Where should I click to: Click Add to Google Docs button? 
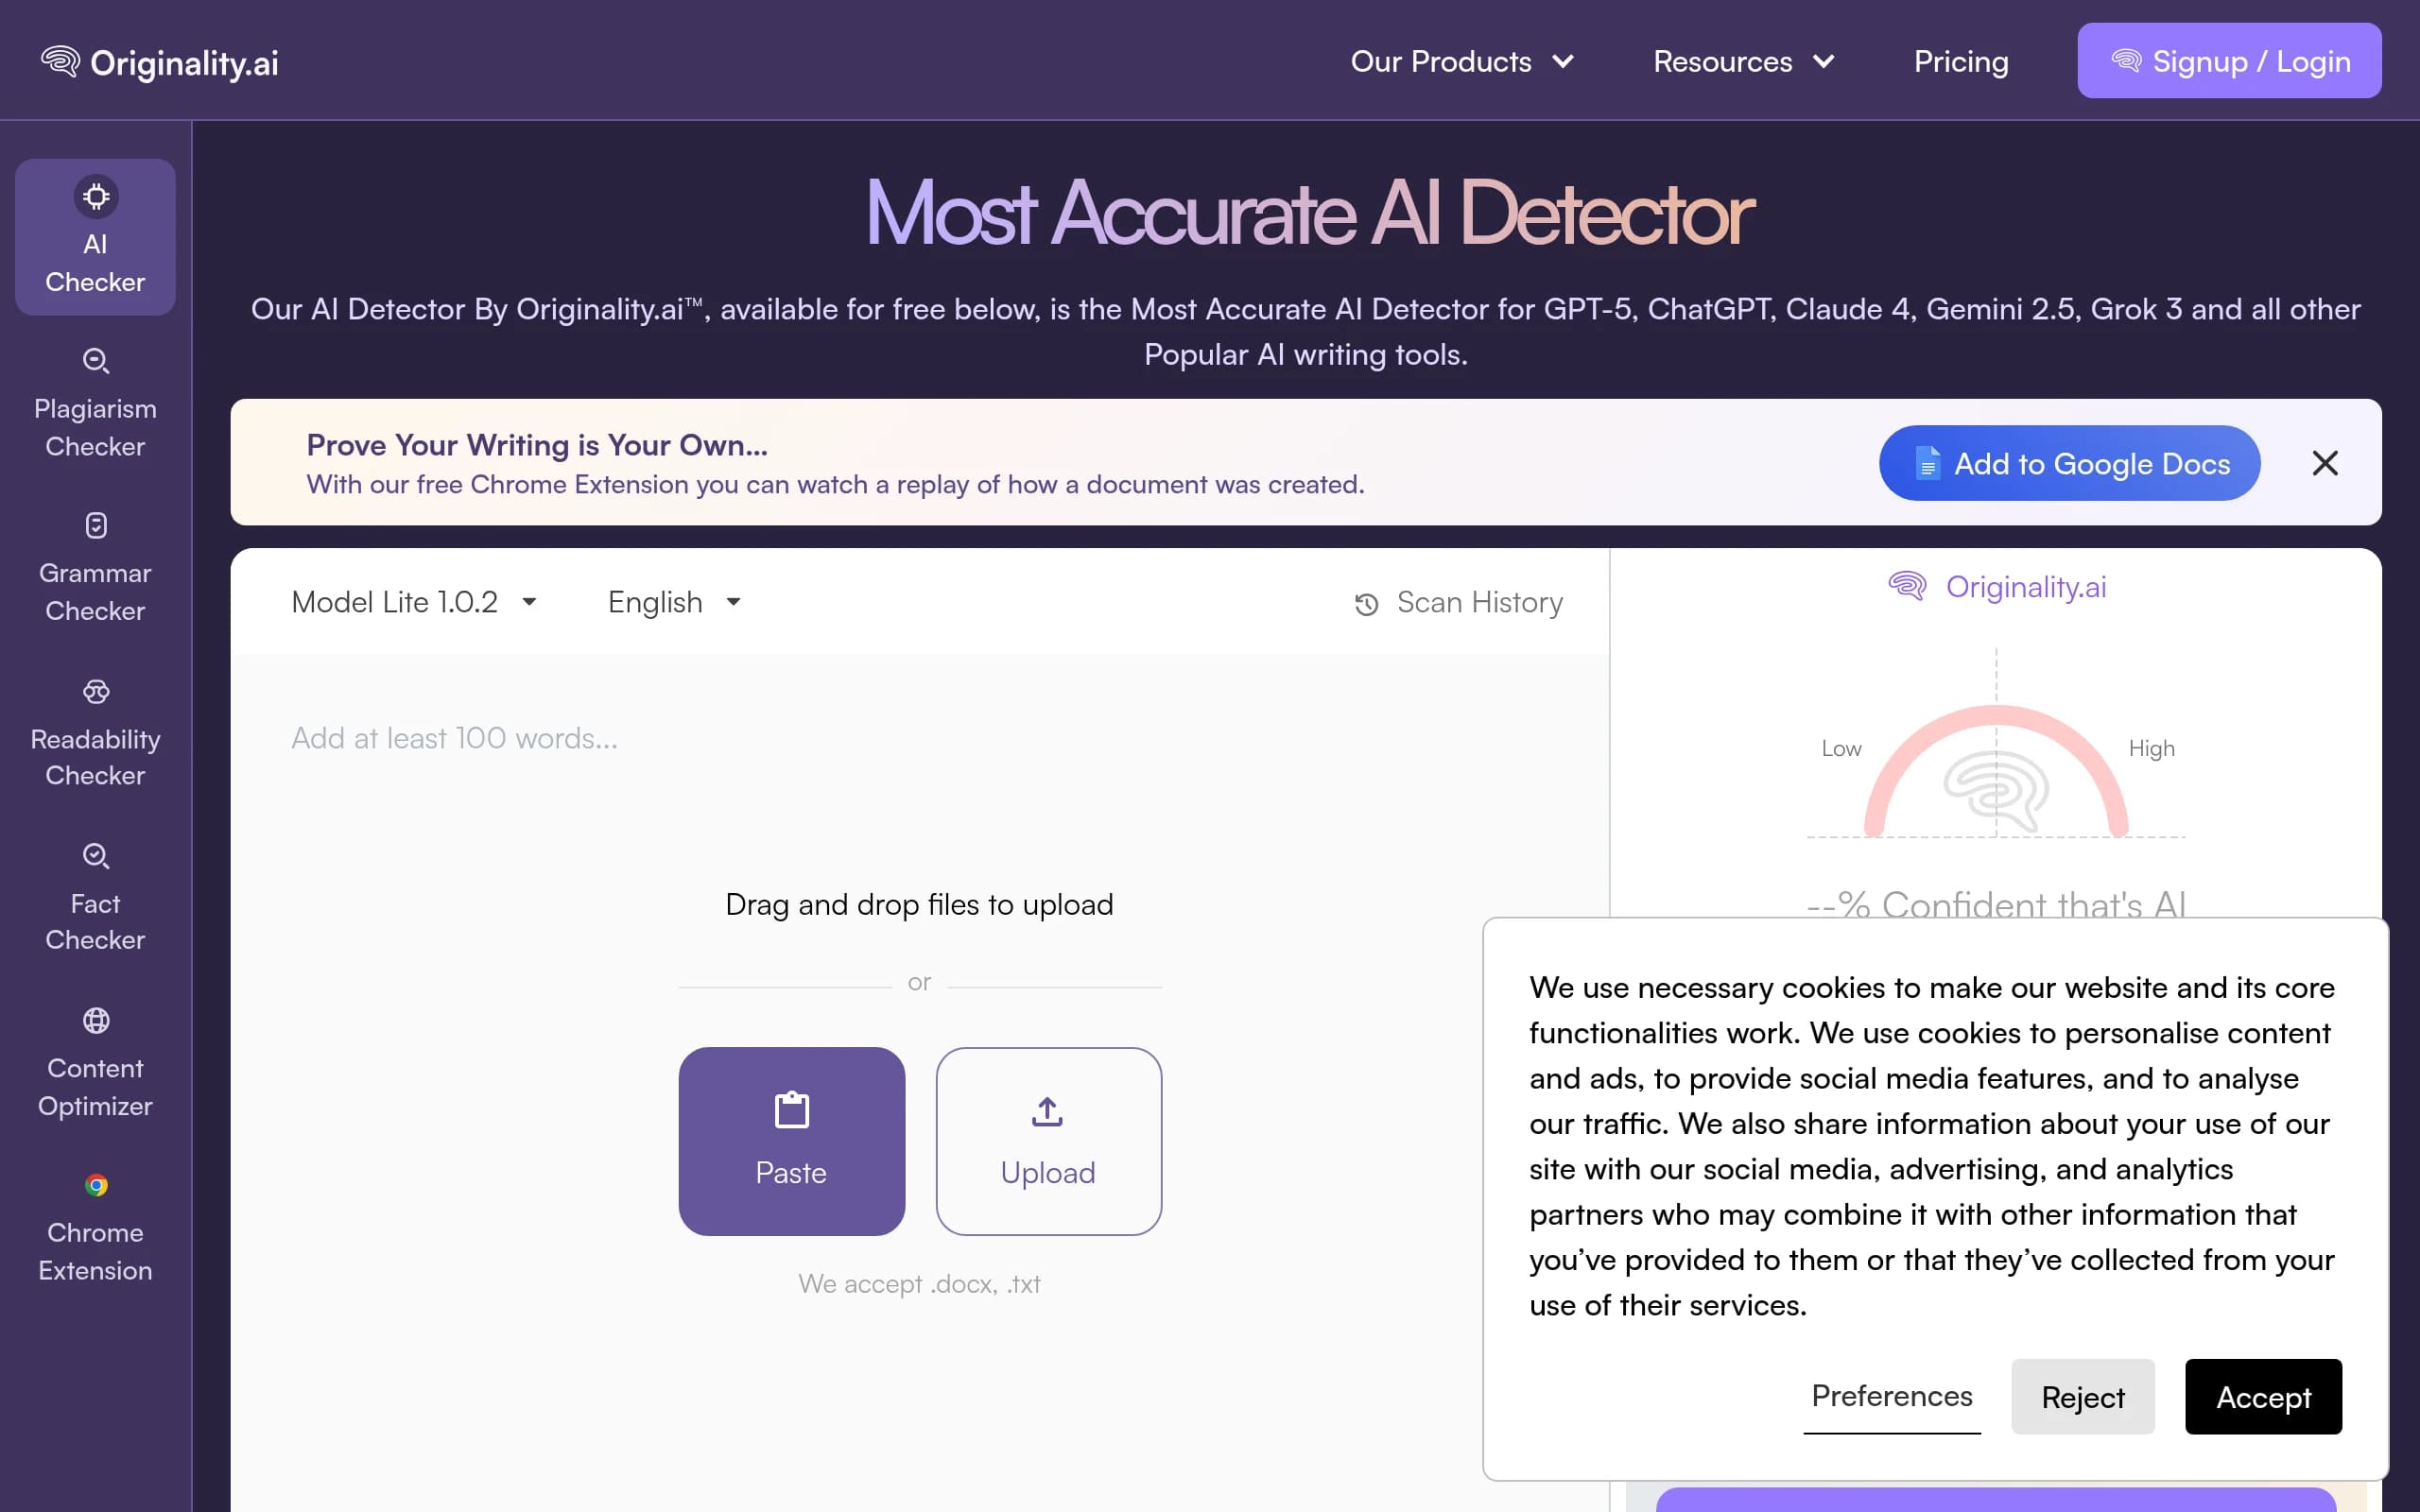tap(2069, 463)
